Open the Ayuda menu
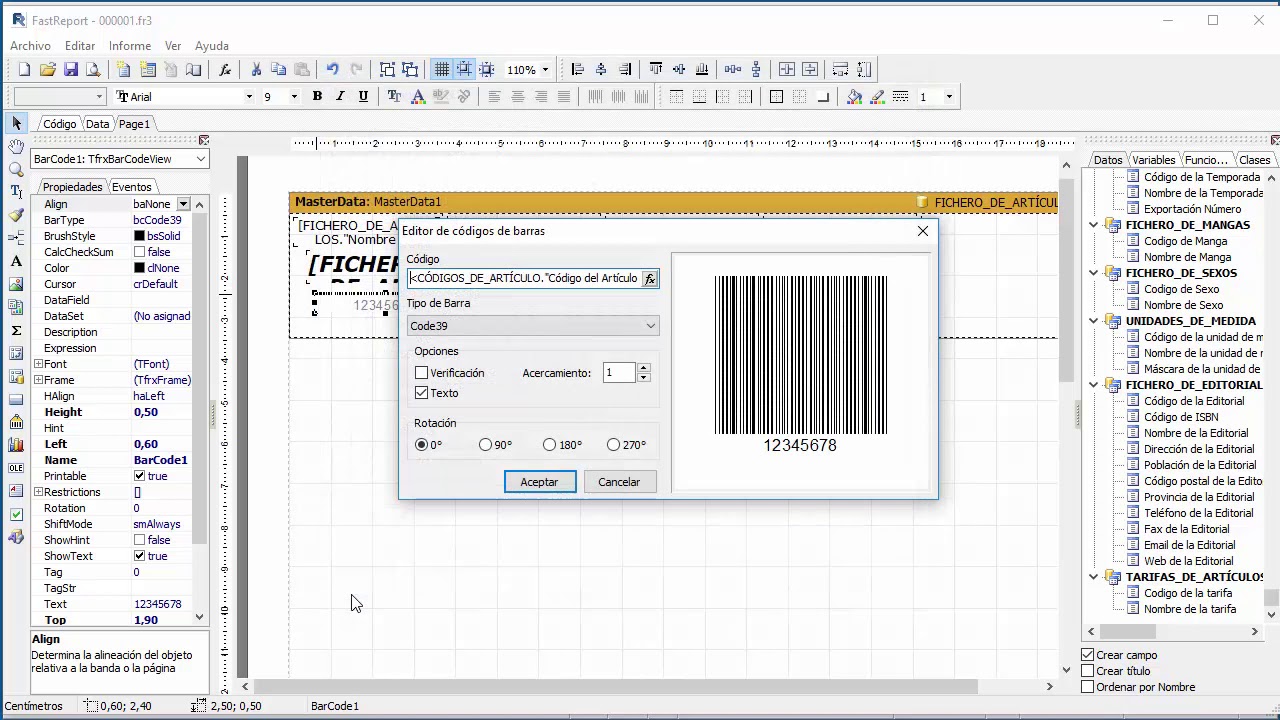 (212, 46)
